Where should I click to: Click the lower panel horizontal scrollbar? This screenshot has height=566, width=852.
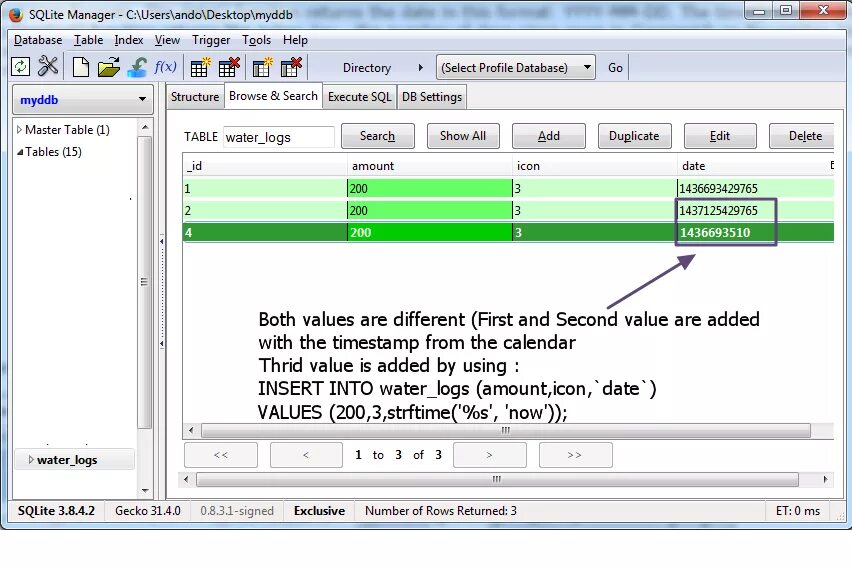(x=497, y=479)
